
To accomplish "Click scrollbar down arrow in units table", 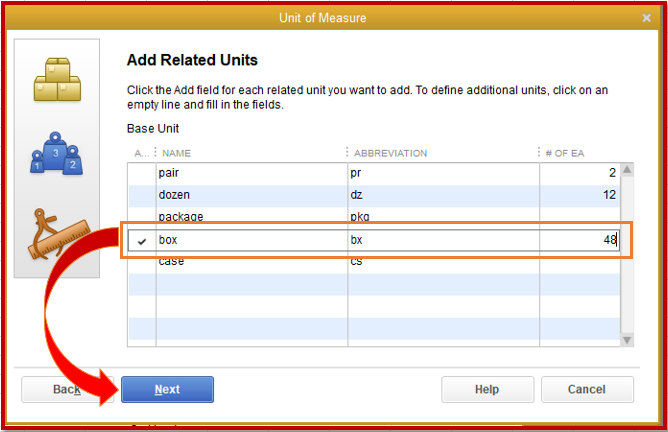I will click(627, 340).
